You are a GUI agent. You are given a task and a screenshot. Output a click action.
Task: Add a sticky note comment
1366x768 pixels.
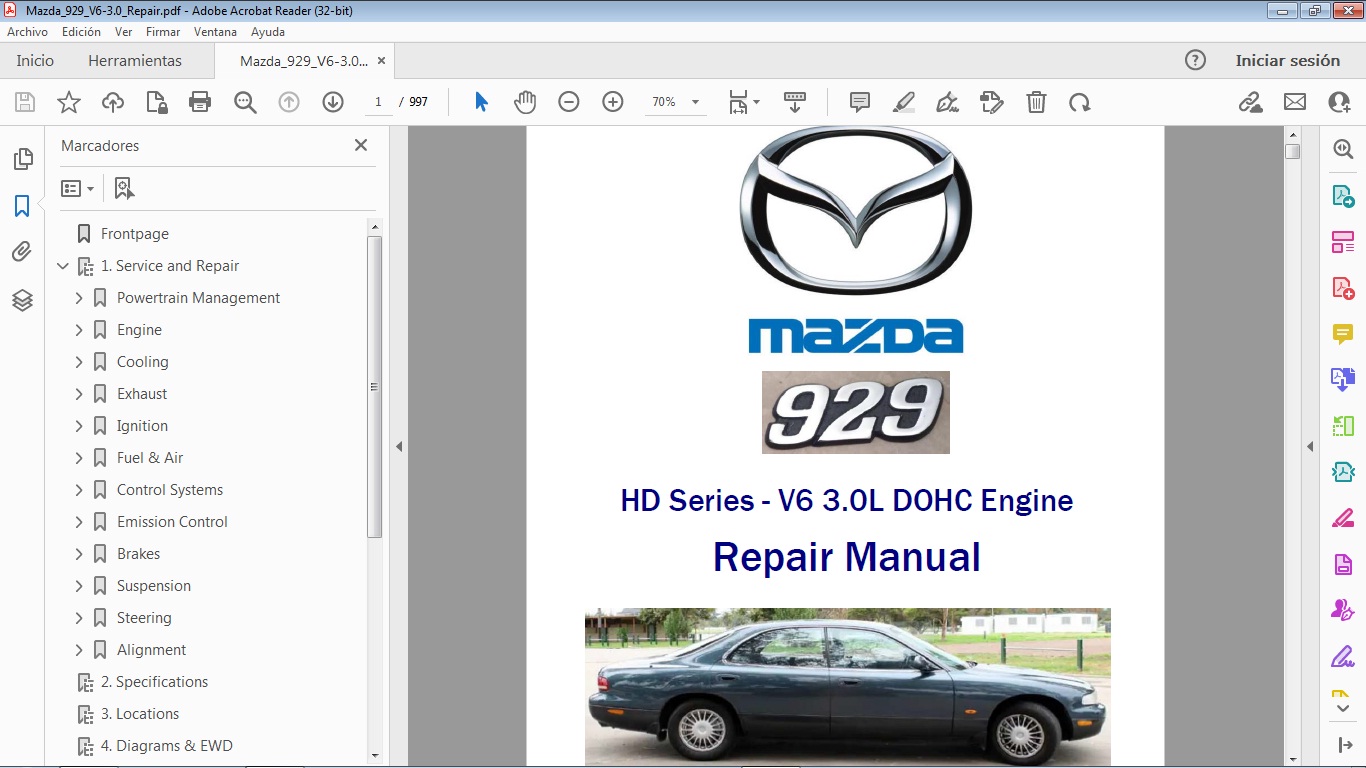point(858,101)
